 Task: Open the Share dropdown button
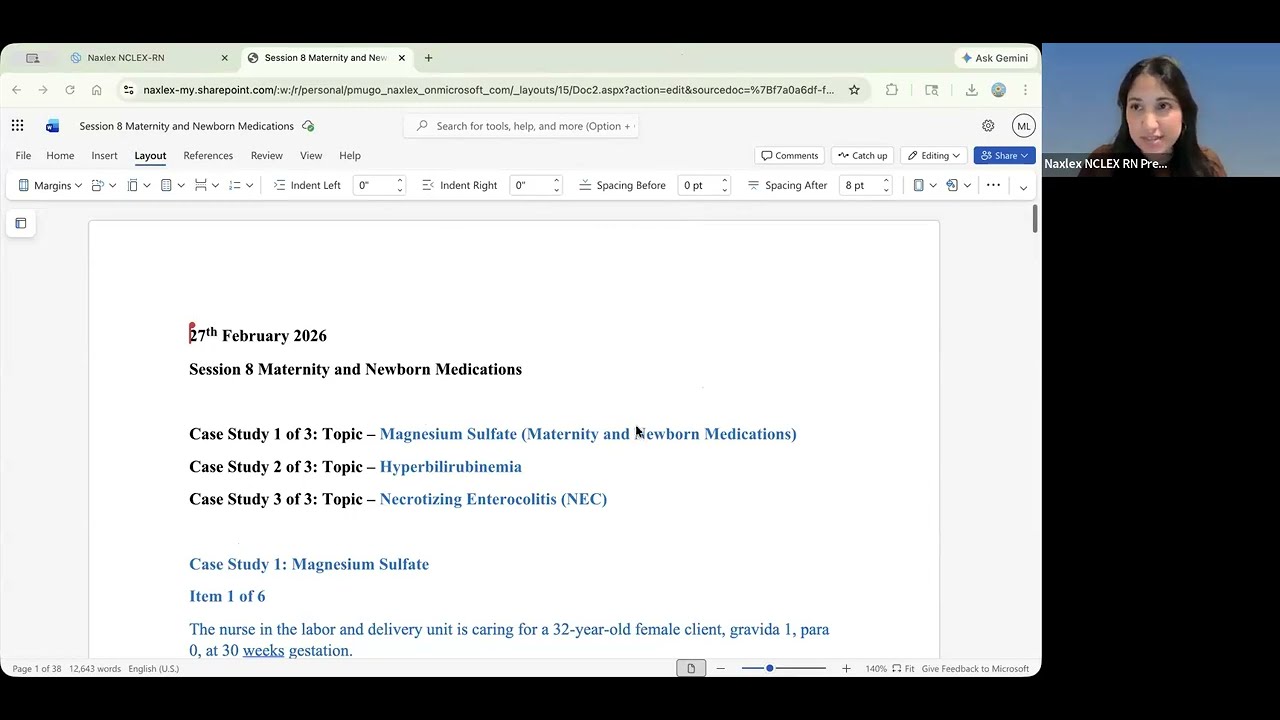[1004, 155]
